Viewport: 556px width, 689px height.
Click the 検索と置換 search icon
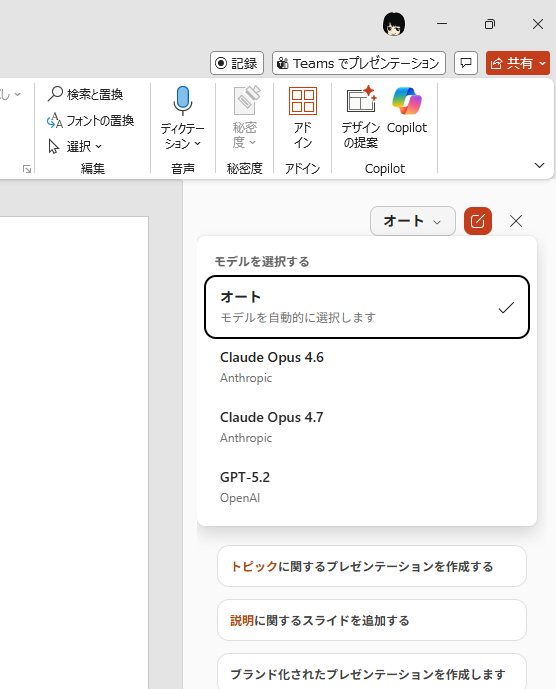[x=55, y=94]
